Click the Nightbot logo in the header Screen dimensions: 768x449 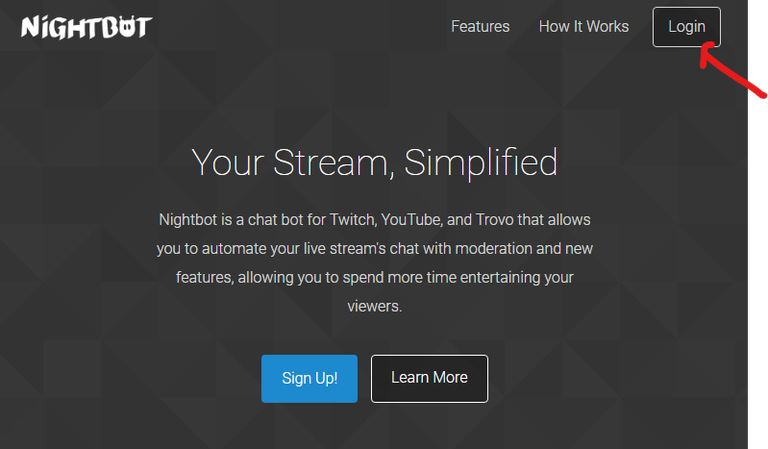[85, 26]
